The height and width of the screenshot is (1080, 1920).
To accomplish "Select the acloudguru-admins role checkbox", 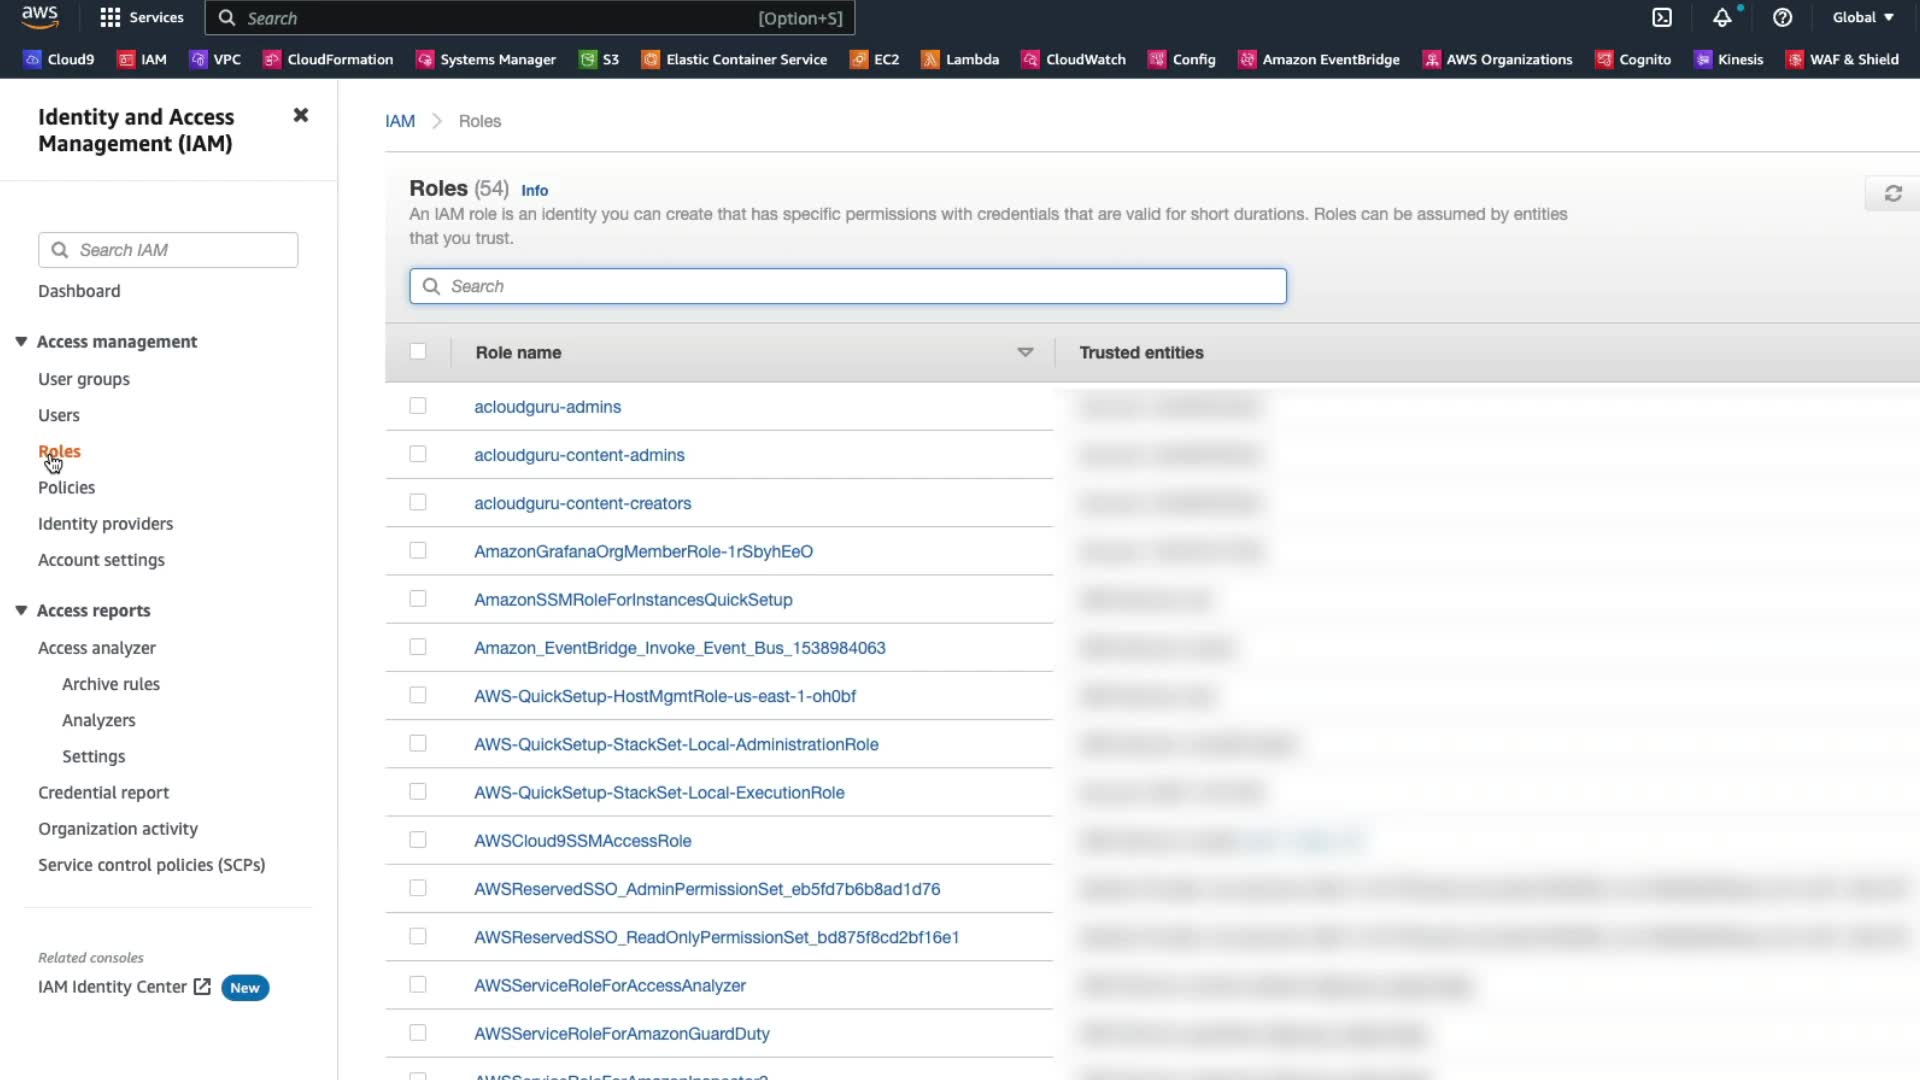I will click(418, 406).
